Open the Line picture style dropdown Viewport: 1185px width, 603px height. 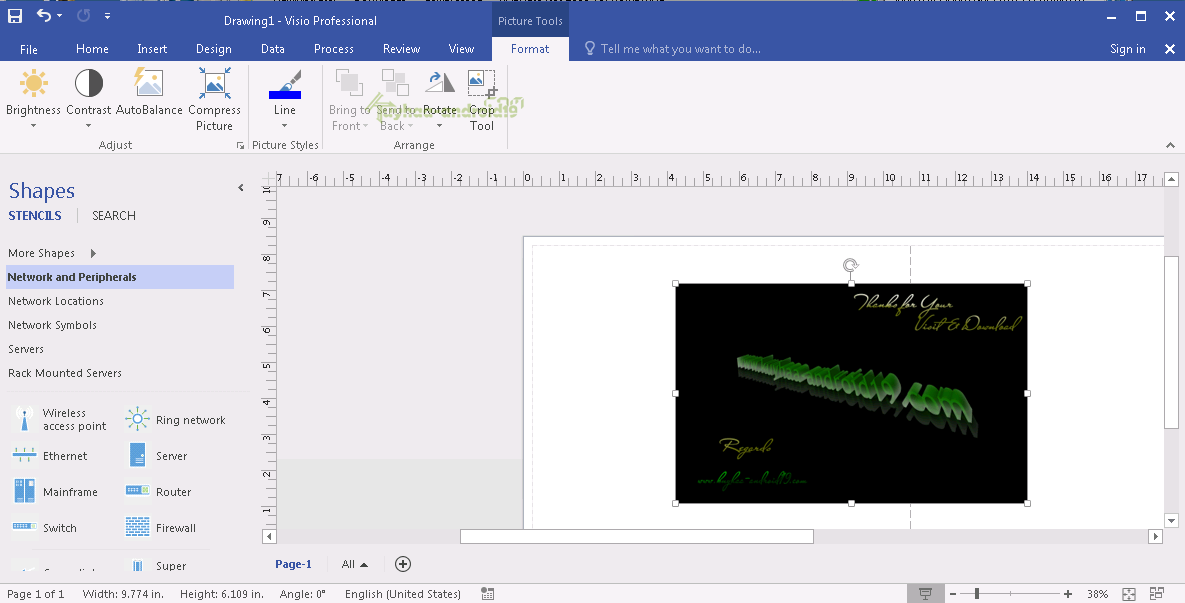coord(285,98)
